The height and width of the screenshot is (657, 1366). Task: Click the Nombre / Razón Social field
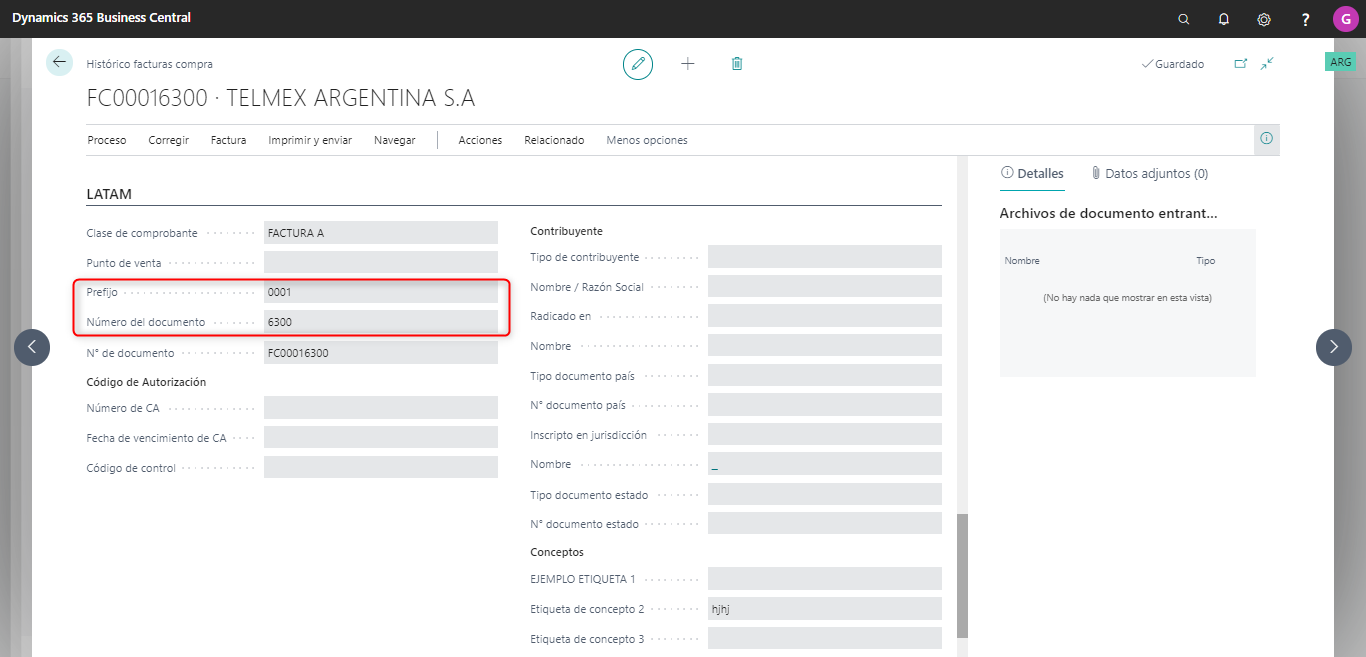coord(825,287)
